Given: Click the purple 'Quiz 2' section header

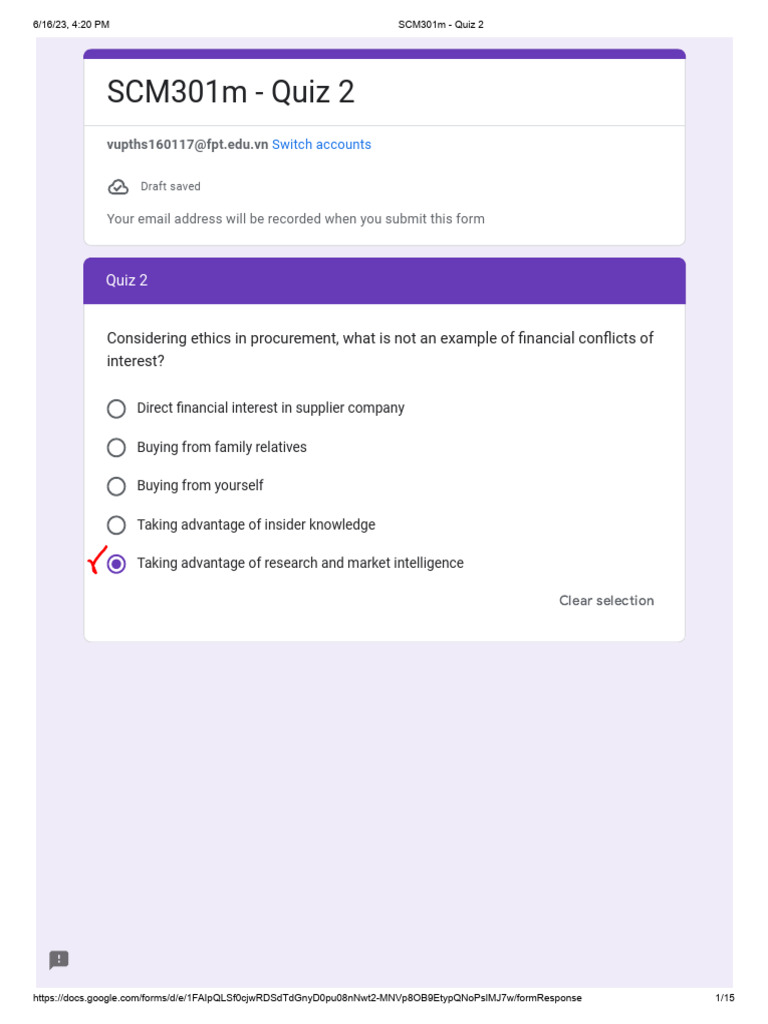Looking at the screenshot, I should point(384,281).
